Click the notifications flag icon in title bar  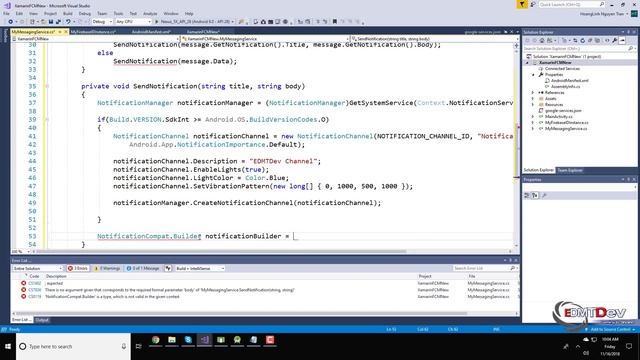coord(522,4)
